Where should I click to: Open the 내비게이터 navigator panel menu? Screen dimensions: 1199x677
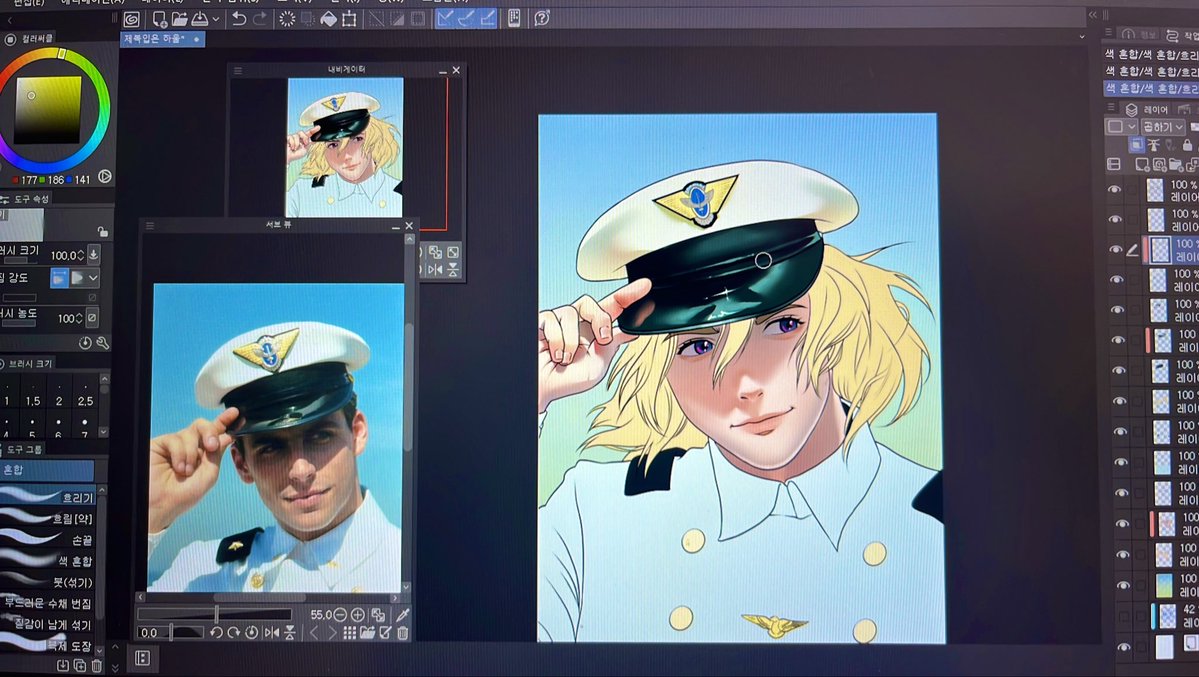click(238, 70)
